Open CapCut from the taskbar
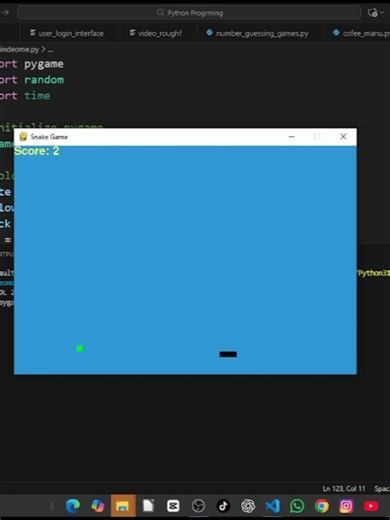This screenshot has height=520, width=390. pos(173,506)
